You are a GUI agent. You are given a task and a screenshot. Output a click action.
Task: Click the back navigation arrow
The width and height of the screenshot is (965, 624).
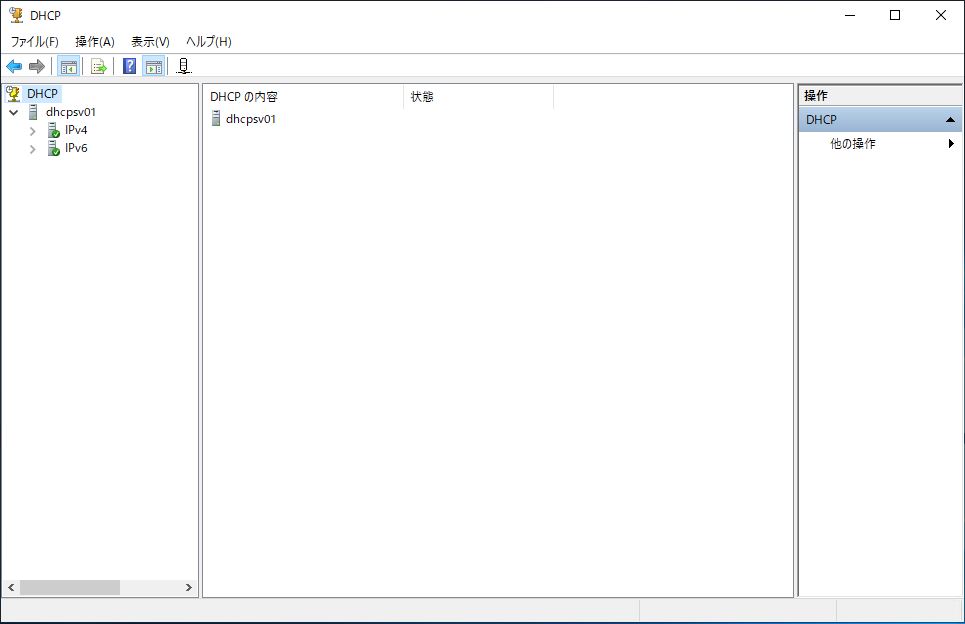pos(13,65)
